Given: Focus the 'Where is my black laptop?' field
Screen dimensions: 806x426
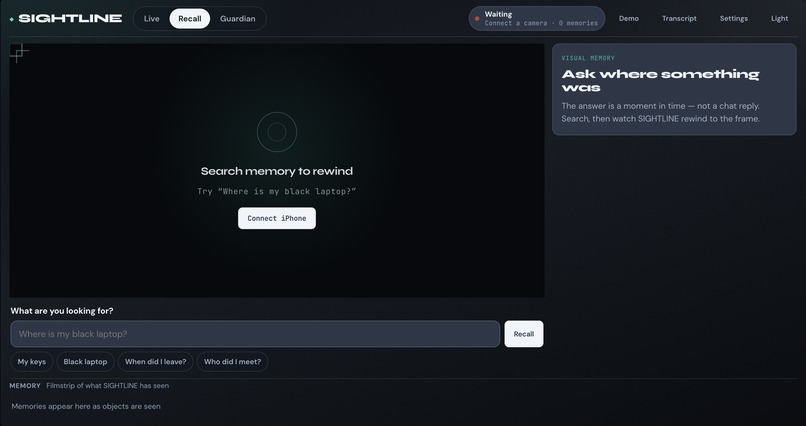Looking at the screenshot, I should 255,334.
